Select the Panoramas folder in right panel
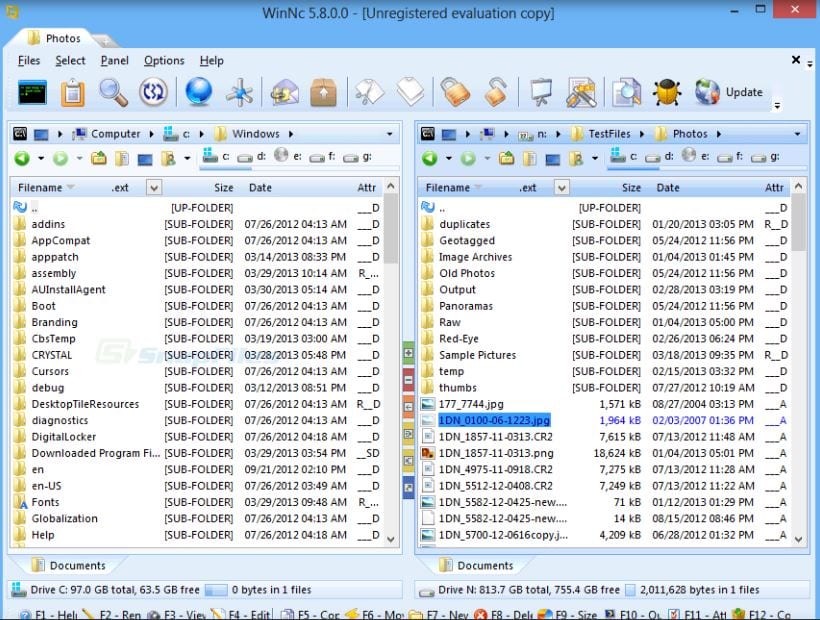The height and width of the screenshot is (620, 820). click(x=604, y=306)
